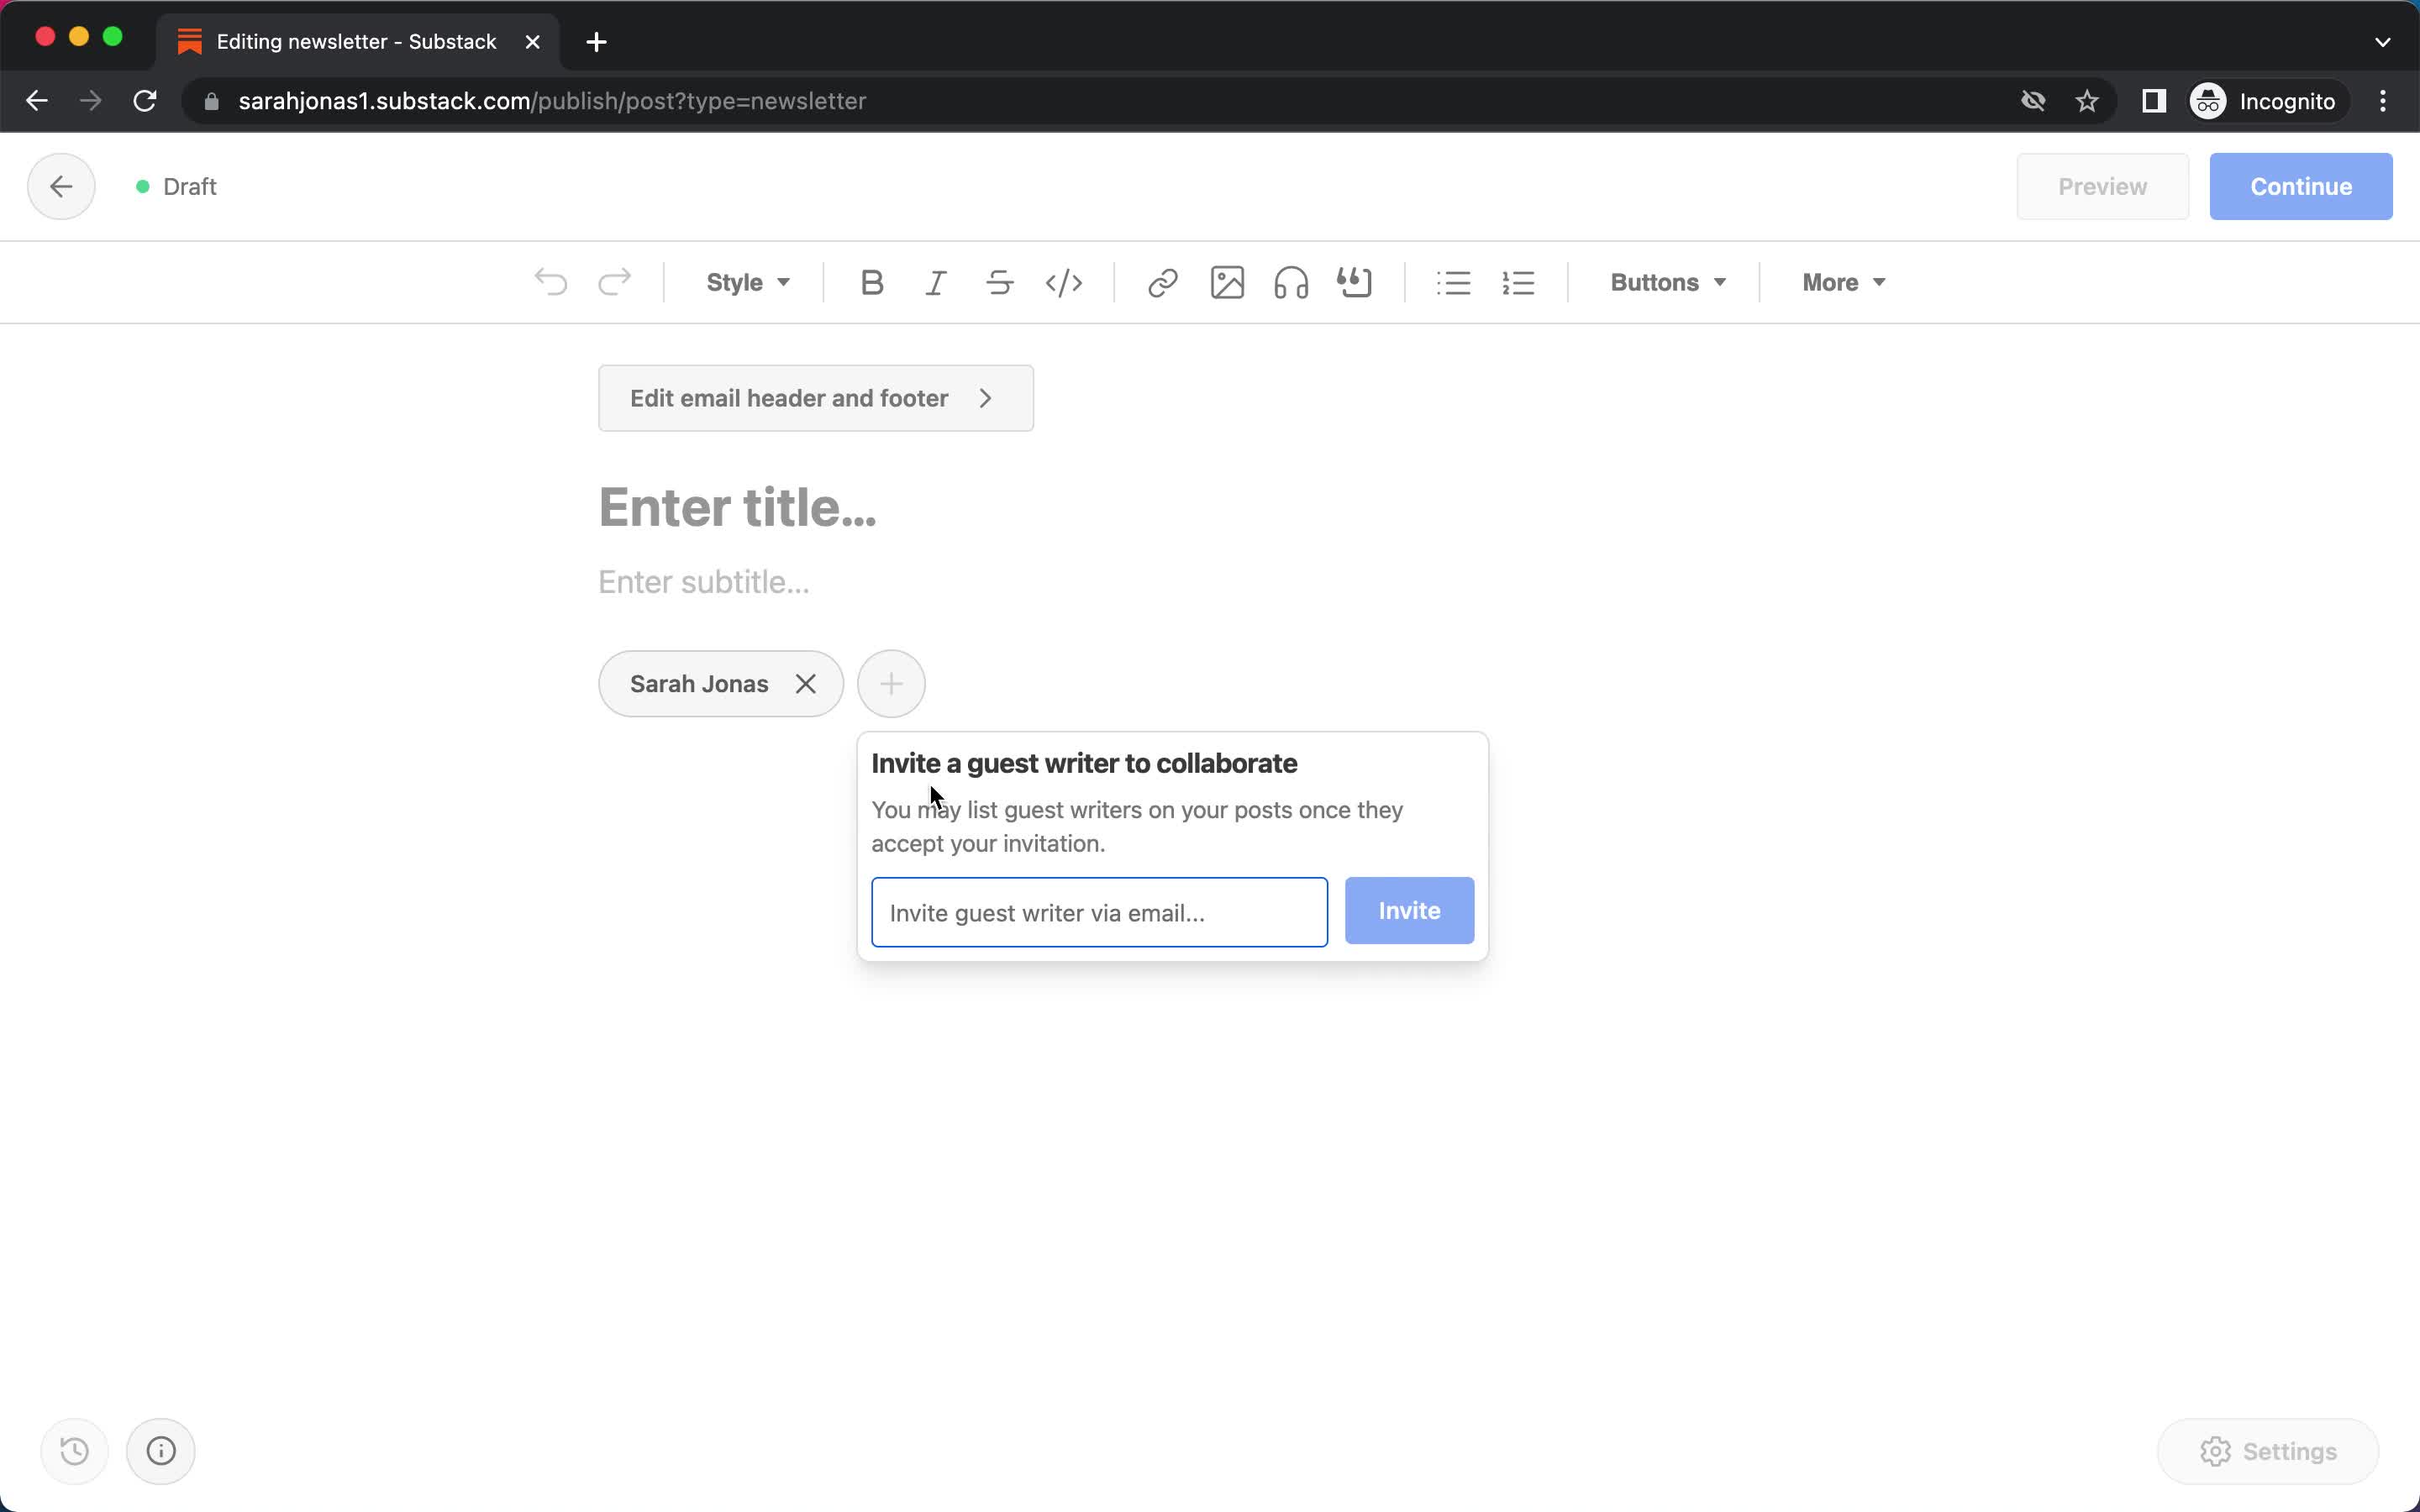Click the Italic formatting icon

coord(935,282)
